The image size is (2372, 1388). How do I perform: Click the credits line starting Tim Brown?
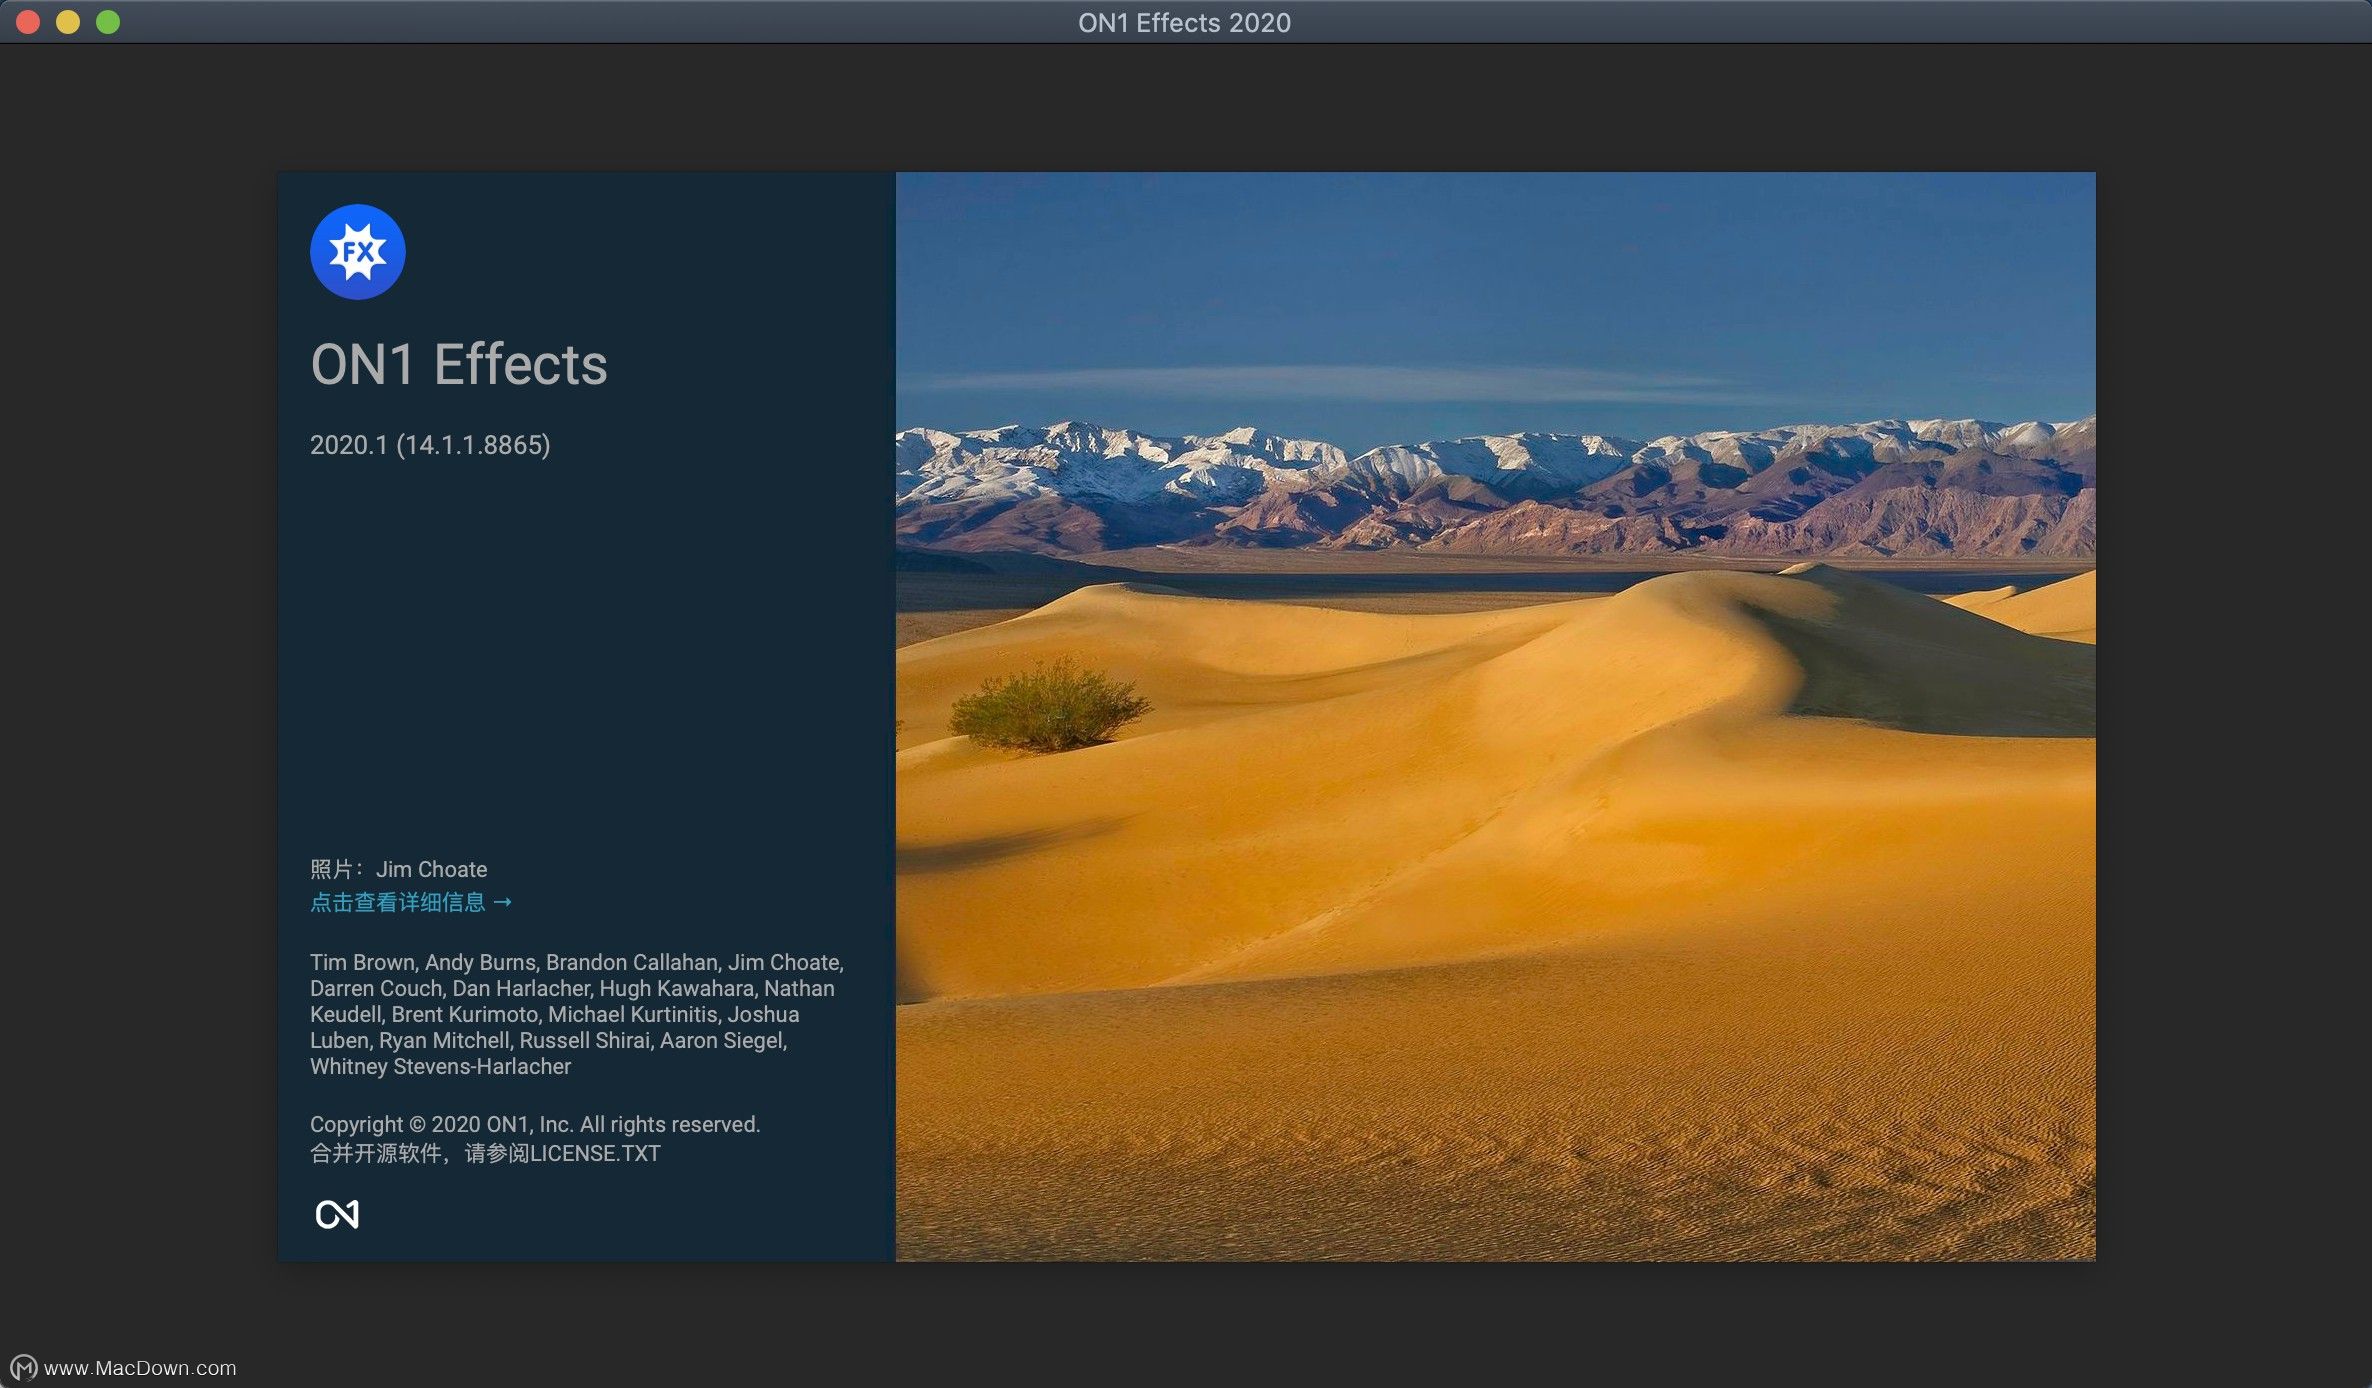(x=577, y=962)
